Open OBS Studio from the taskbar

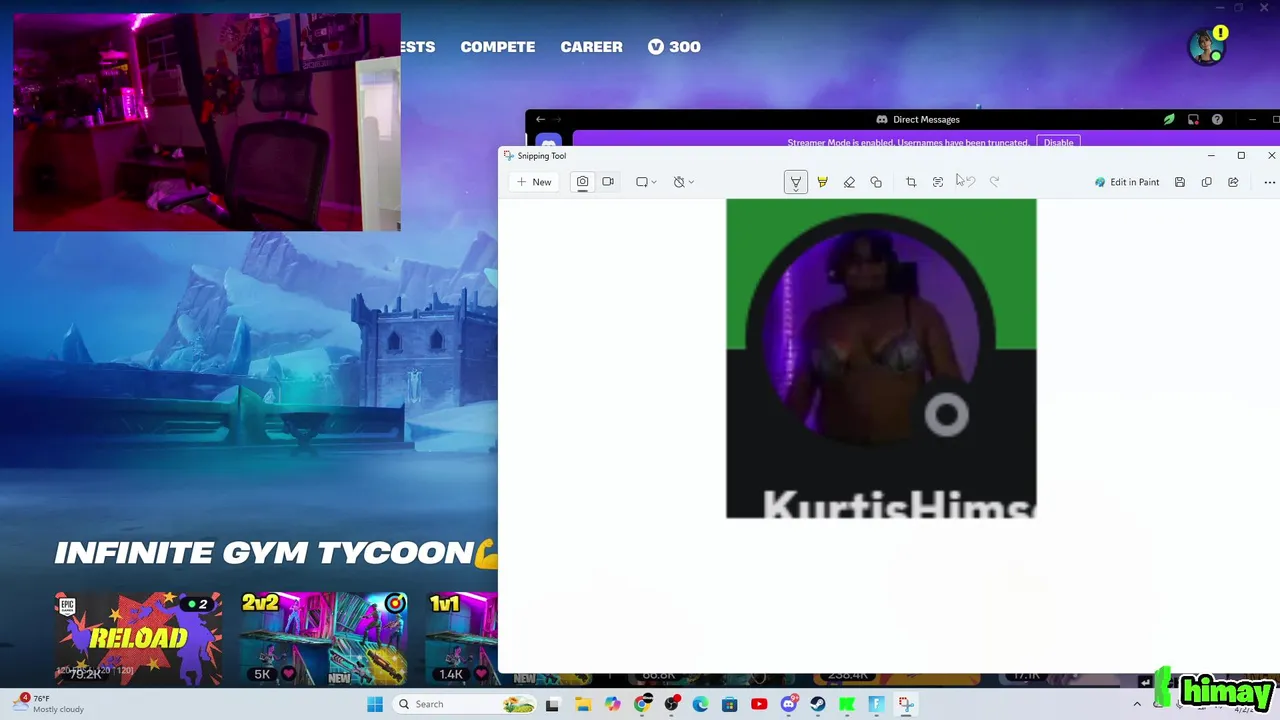click(x=671, y=704)
